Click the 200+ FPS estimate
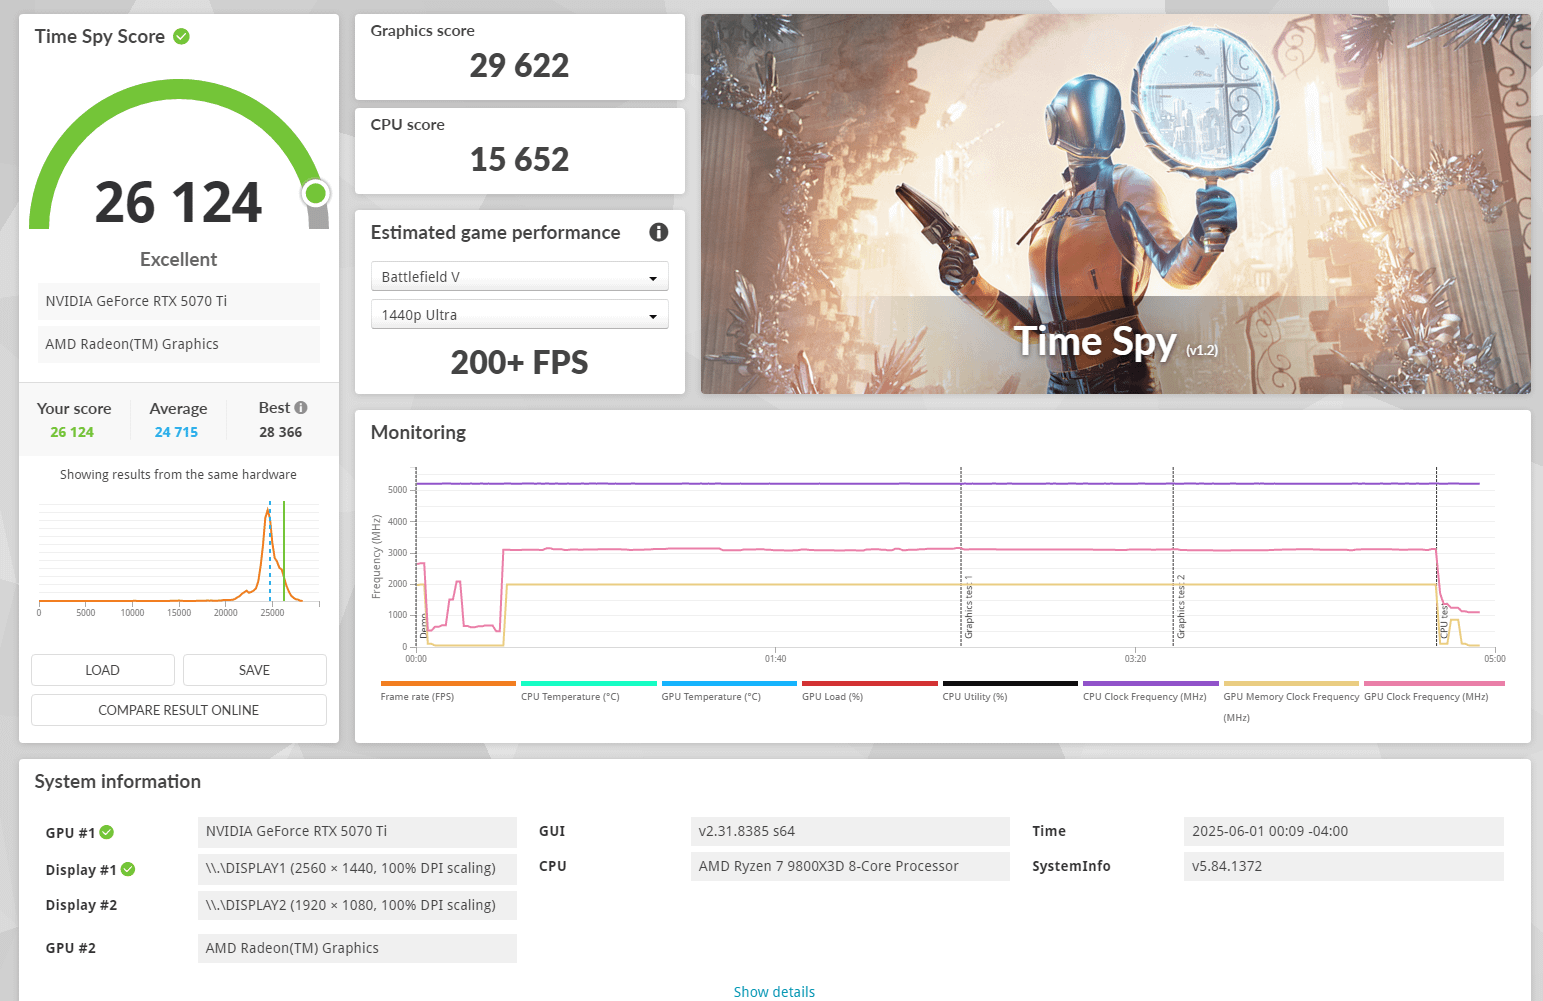The height and width of the screenshot is (1001, 1543). tap(519, 363)
